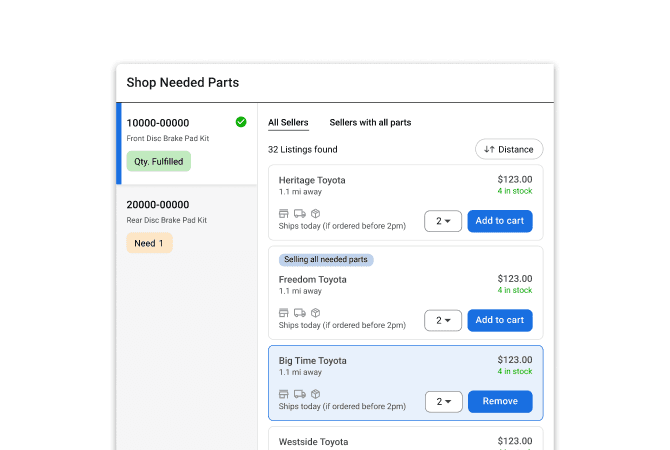Click delivery truck icon under Heritage Toyota

tap(300, 213)
